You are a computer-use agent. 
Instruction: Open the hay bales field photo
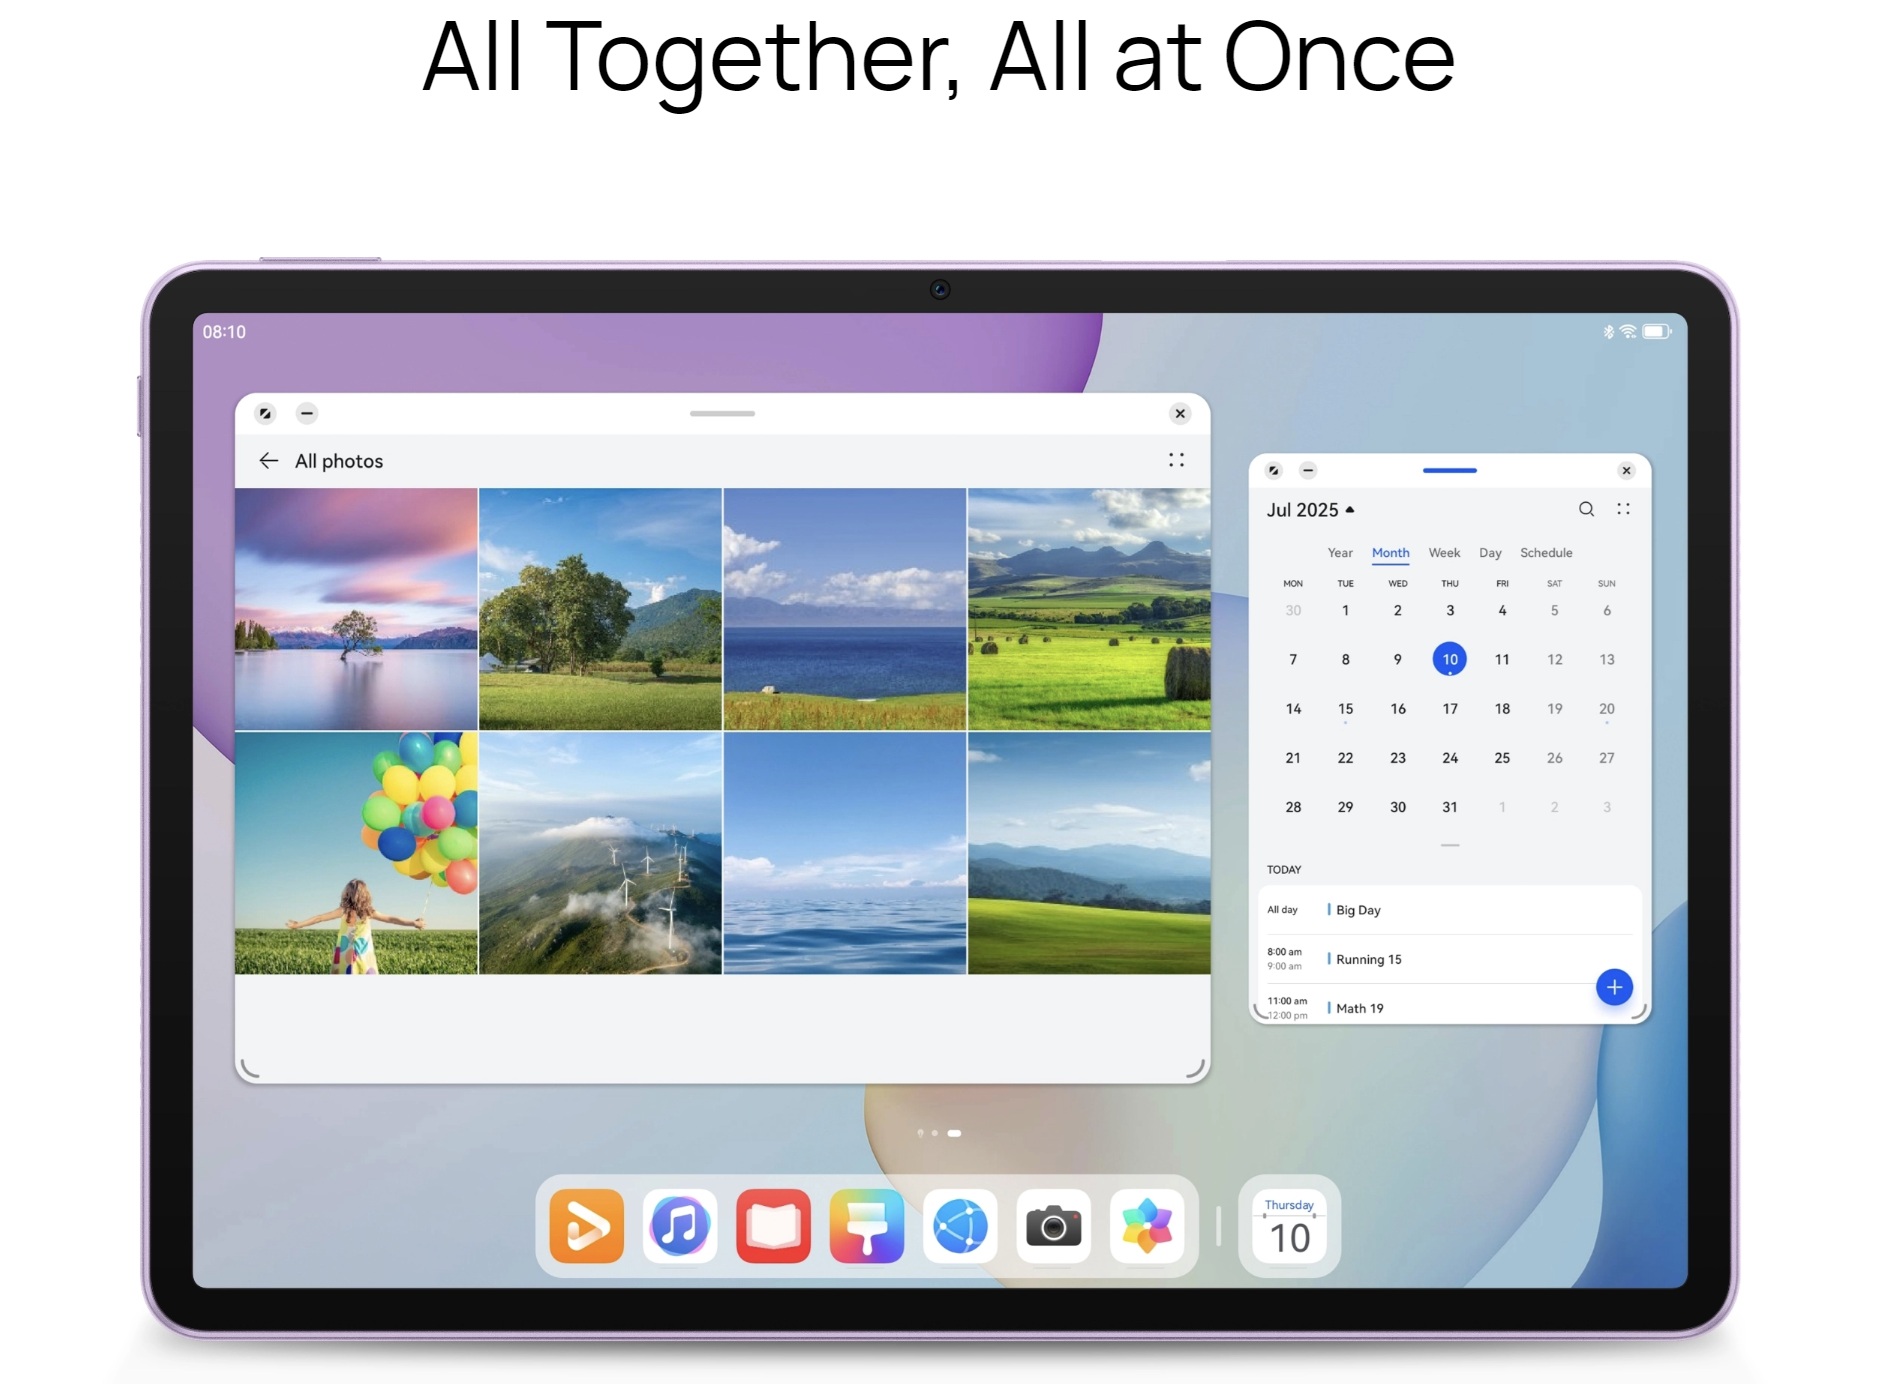[1089, 609]
